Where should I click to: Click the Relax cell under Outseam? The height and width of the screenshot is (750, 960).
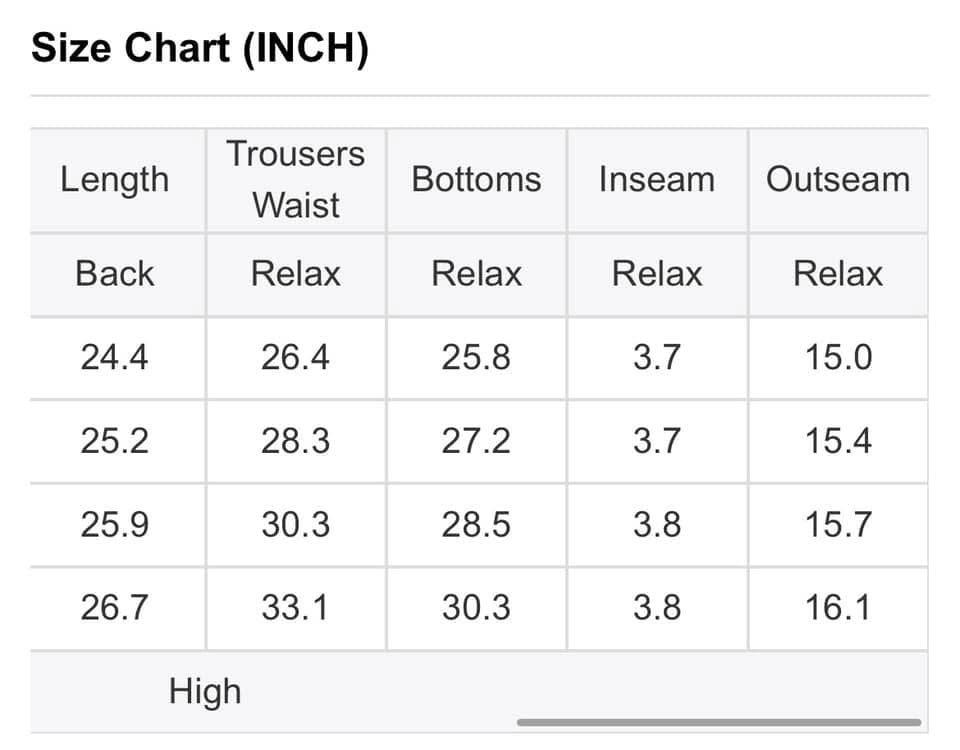coord(838,274)
